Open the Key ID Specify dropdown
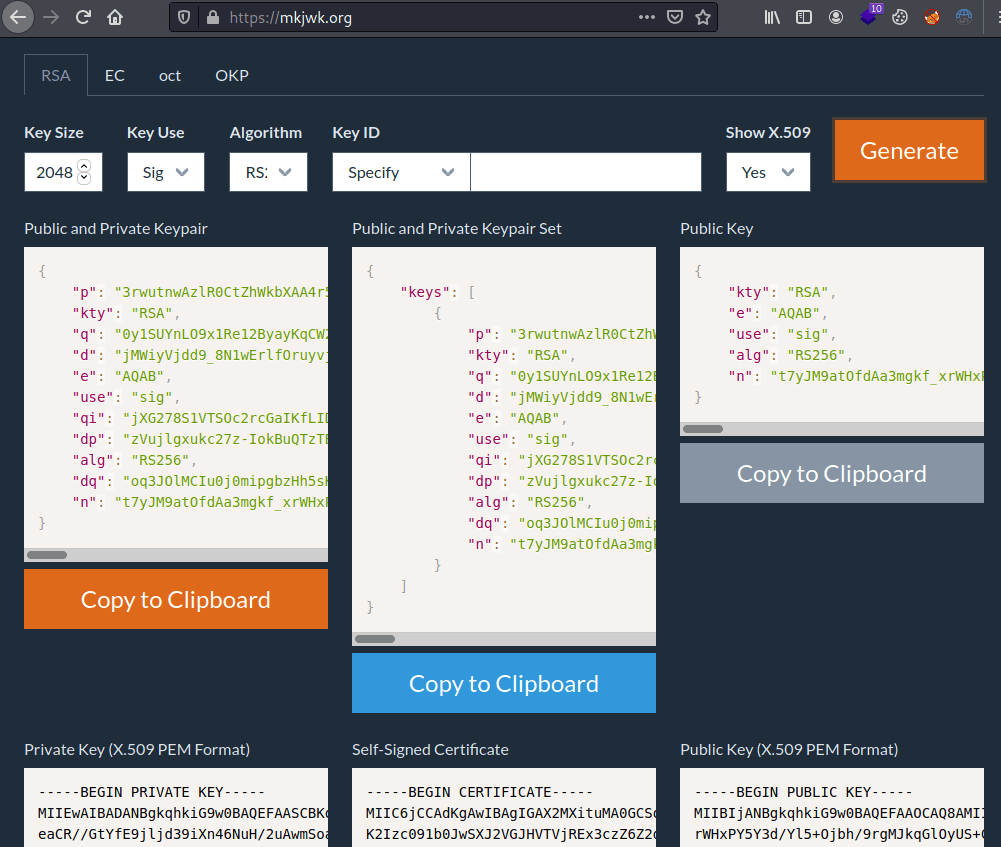This screenshot has width=1001, height=847. tap(401, 172)
